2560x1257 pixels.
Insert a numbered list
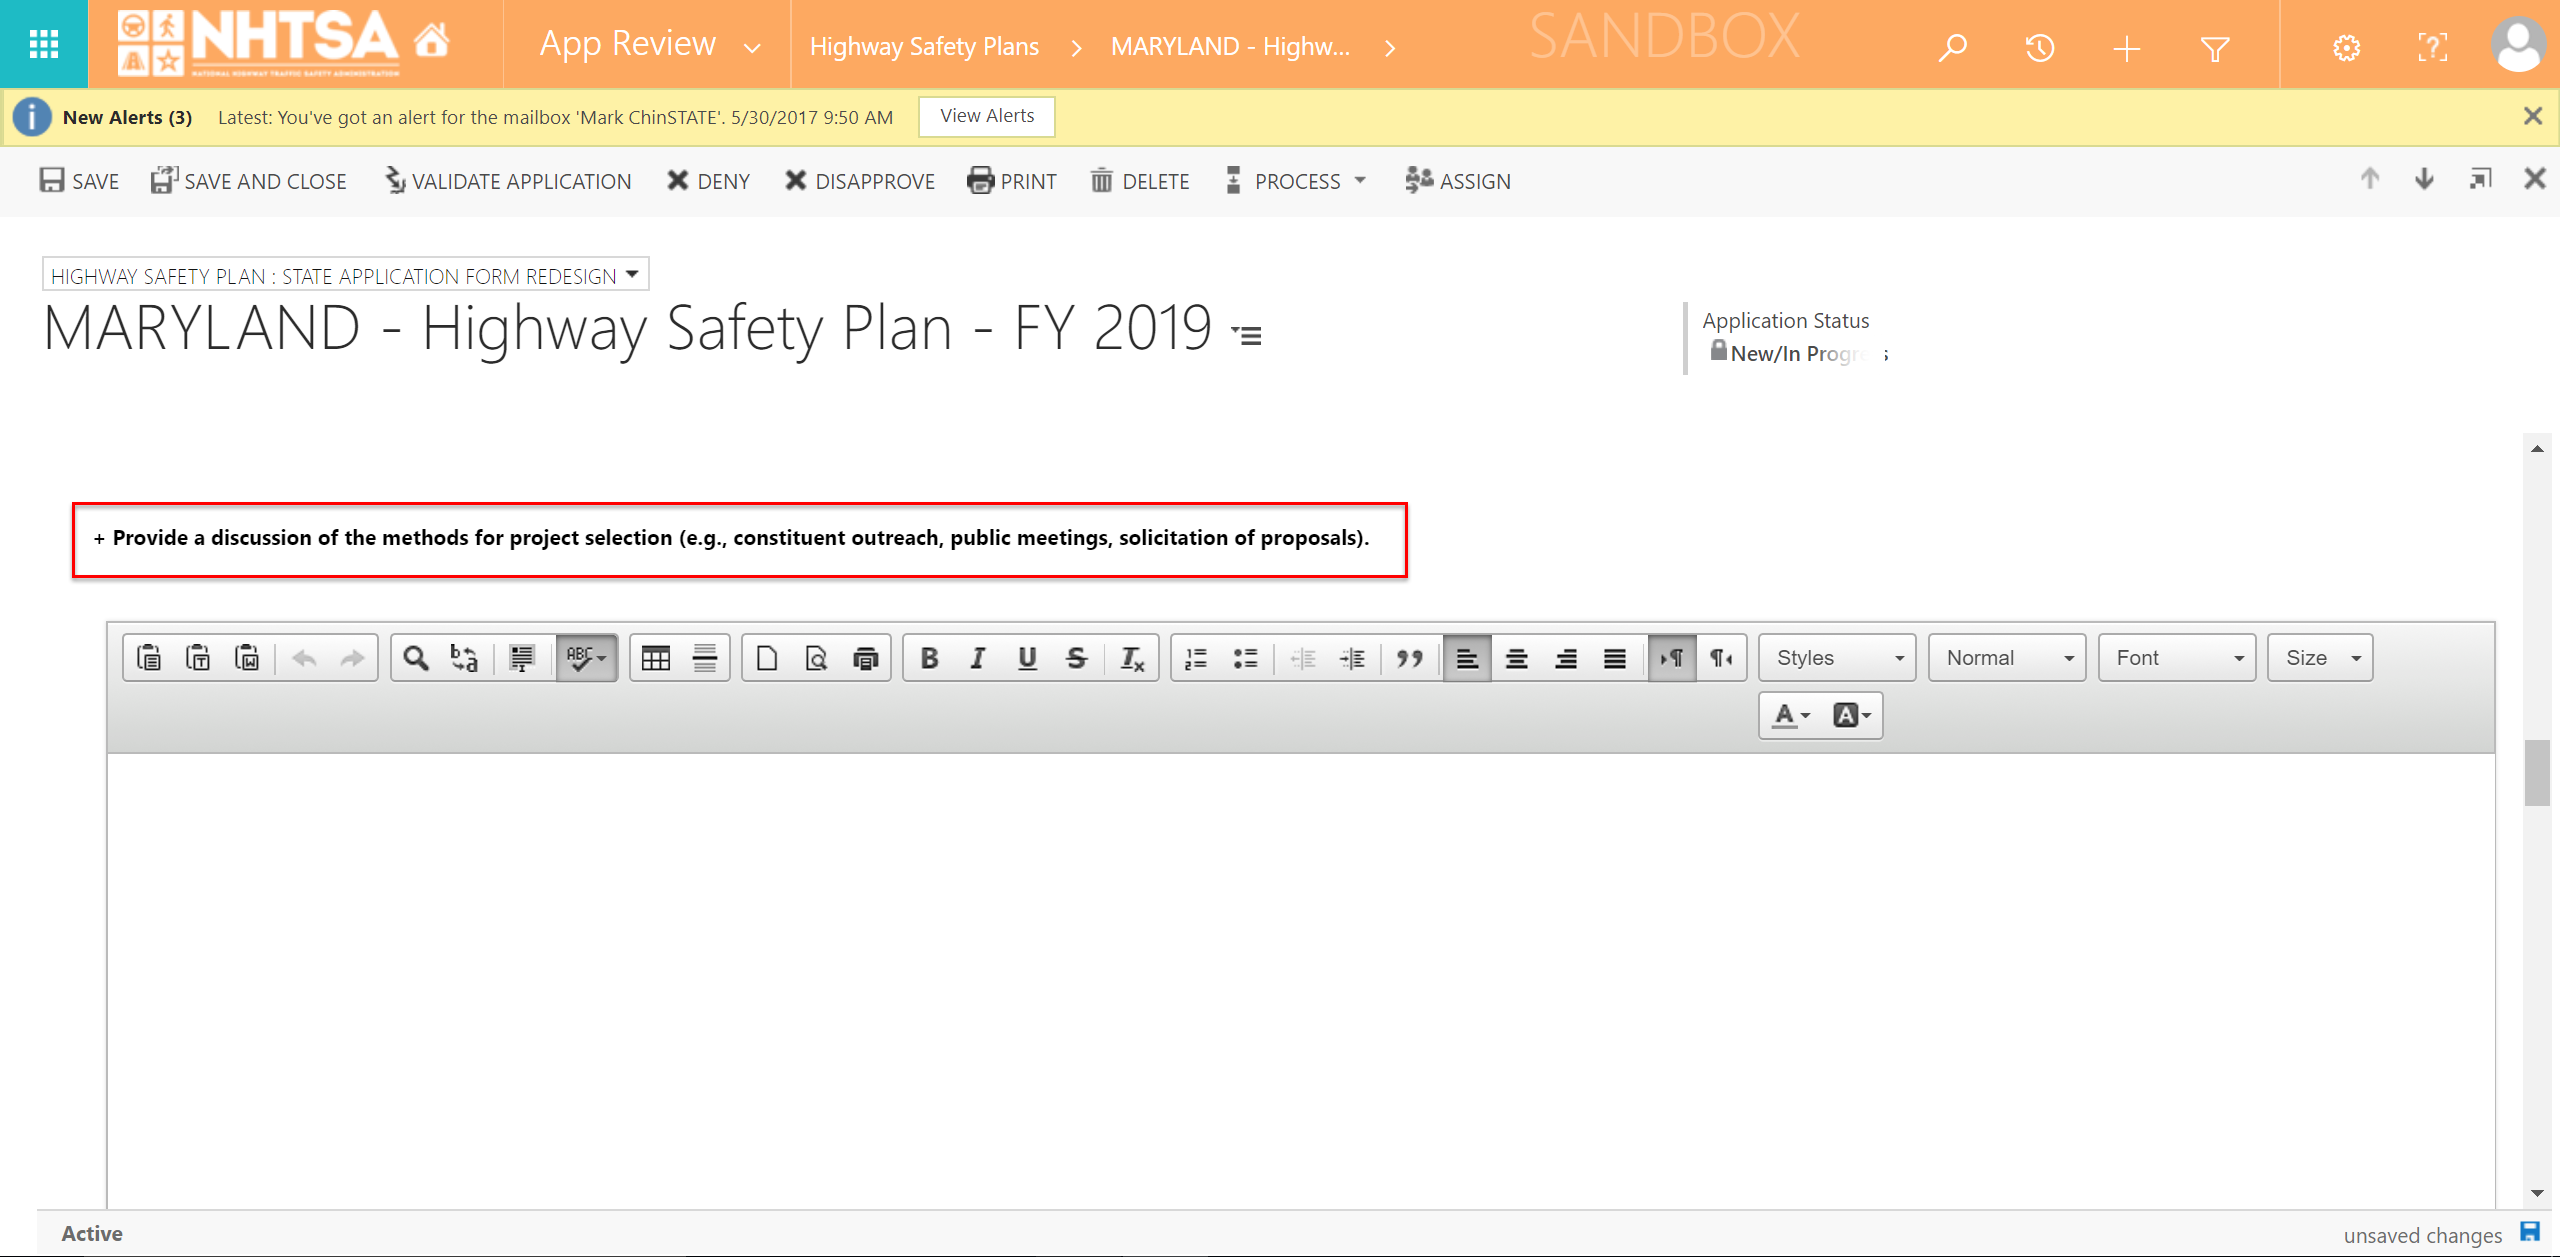pyautogui.click(x=1196, y=658)
